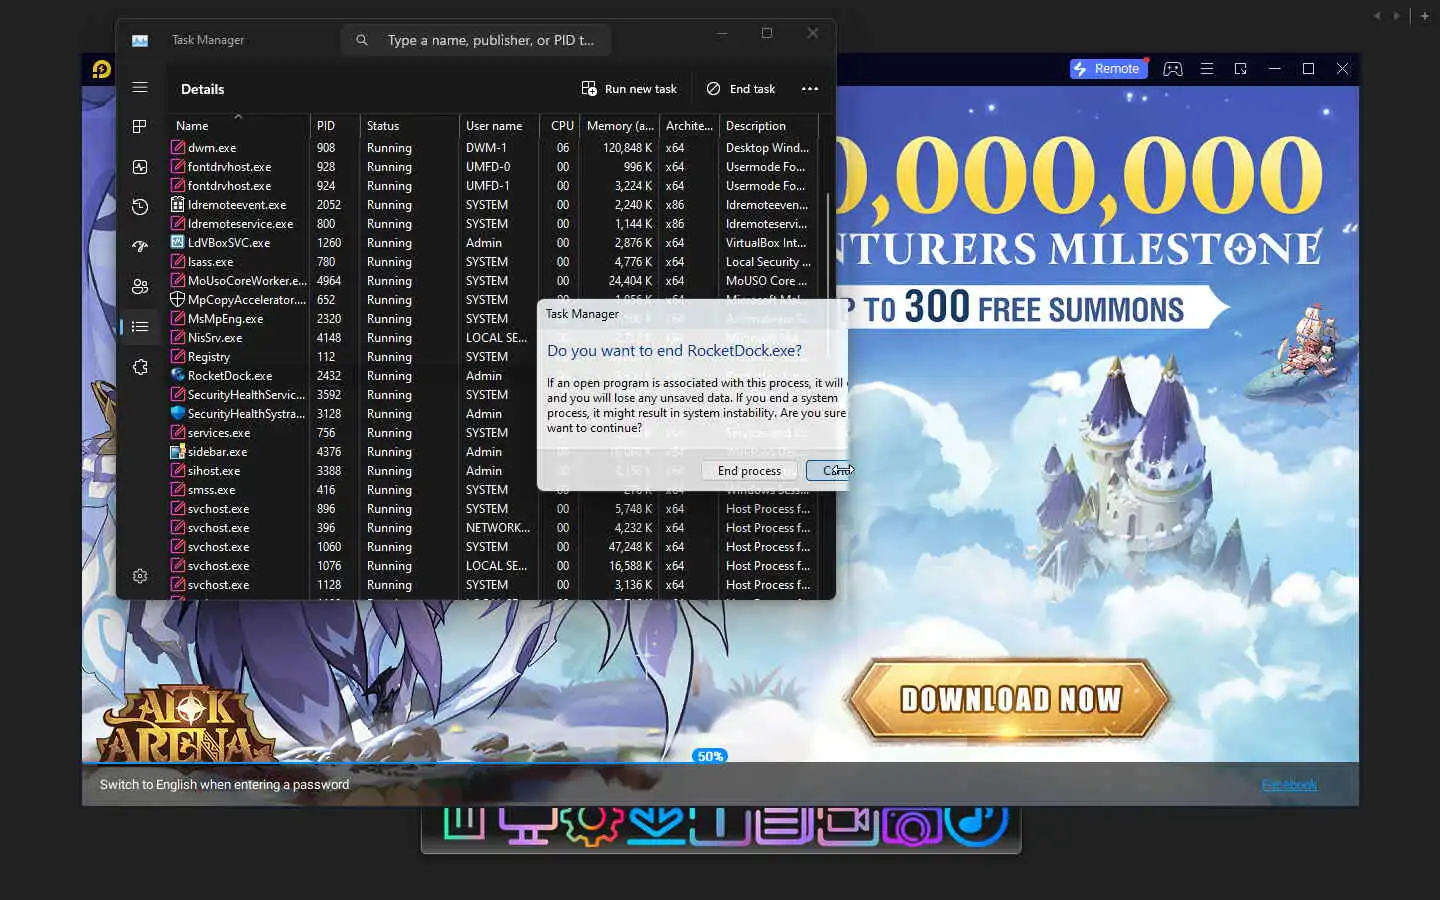Sort by Status column header
1440x900 pixels.
point(409,126)
